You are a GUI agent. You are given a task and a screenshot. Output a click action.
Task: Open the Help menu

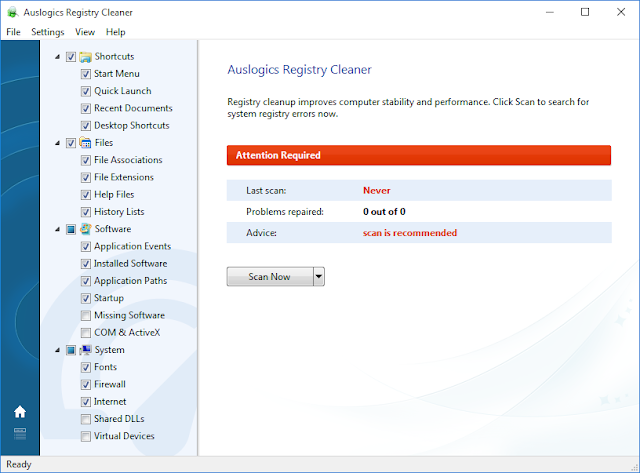tap(116, 32)
